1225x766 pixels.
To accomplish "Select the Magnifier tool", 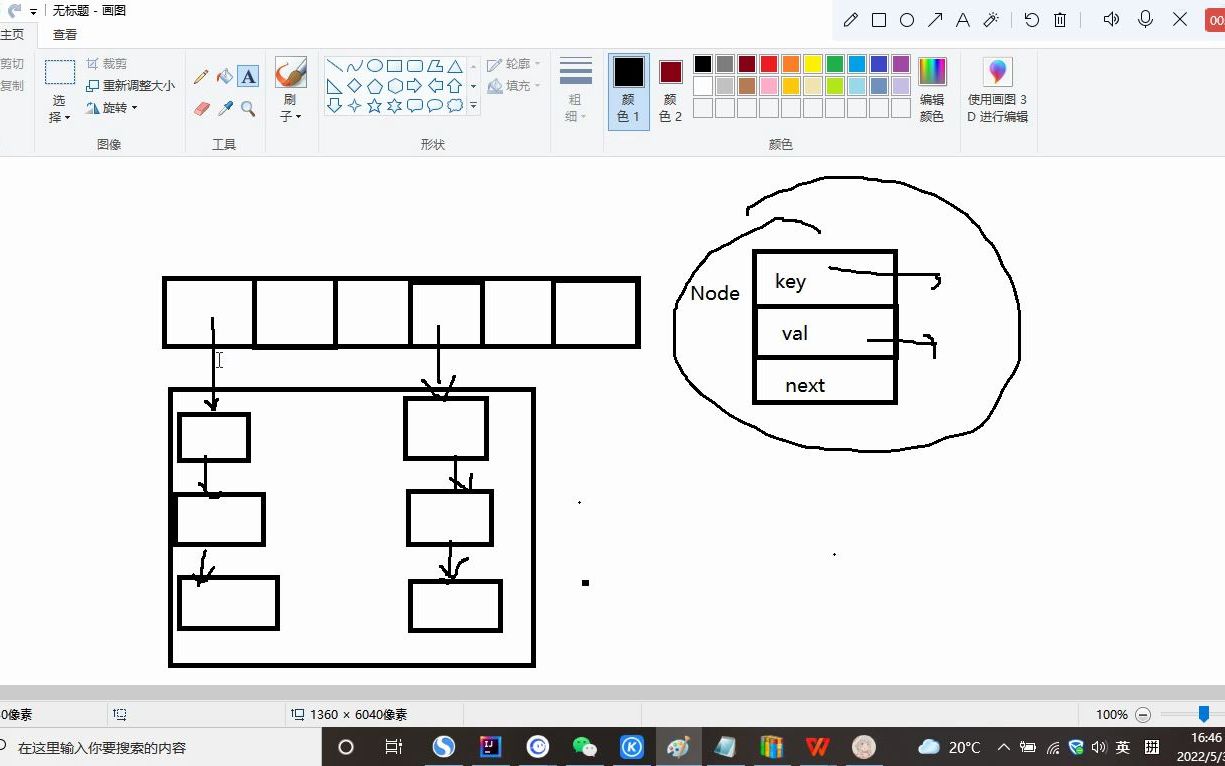I will click(x=248, y=108).
